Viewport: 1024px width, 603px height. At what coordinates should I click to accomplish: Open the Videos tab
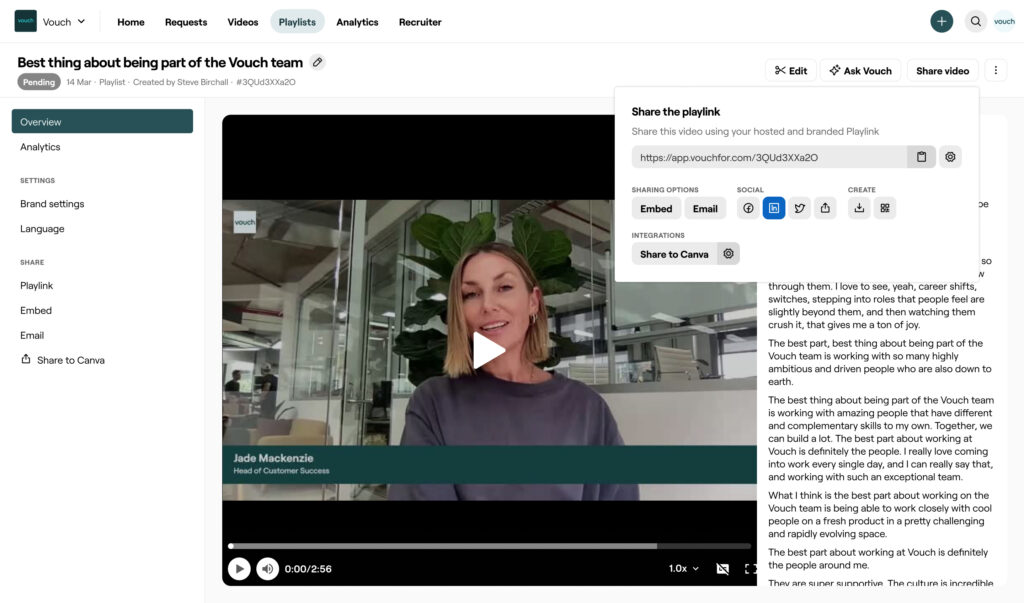(242, 22)
